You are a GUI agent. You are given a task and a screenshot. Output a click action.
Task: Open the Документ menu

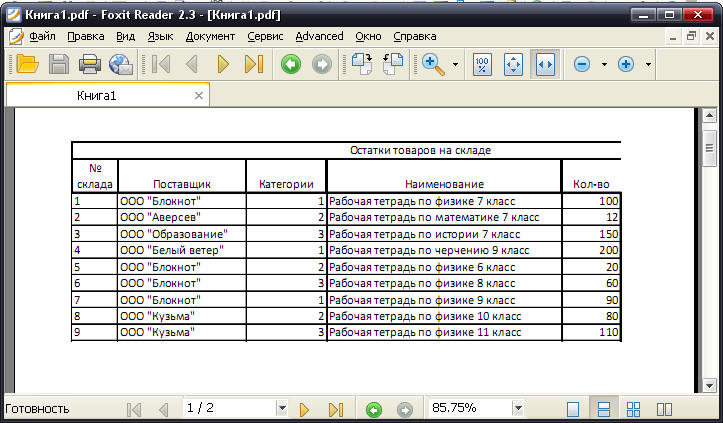(210, 36)
